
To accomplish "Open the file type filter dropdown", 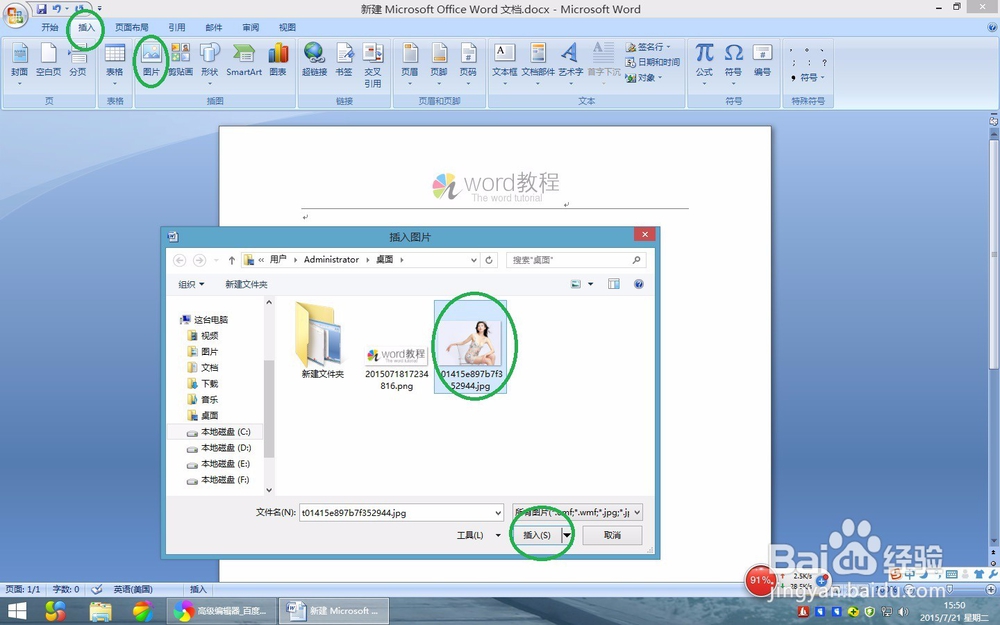I will point(577,512).
